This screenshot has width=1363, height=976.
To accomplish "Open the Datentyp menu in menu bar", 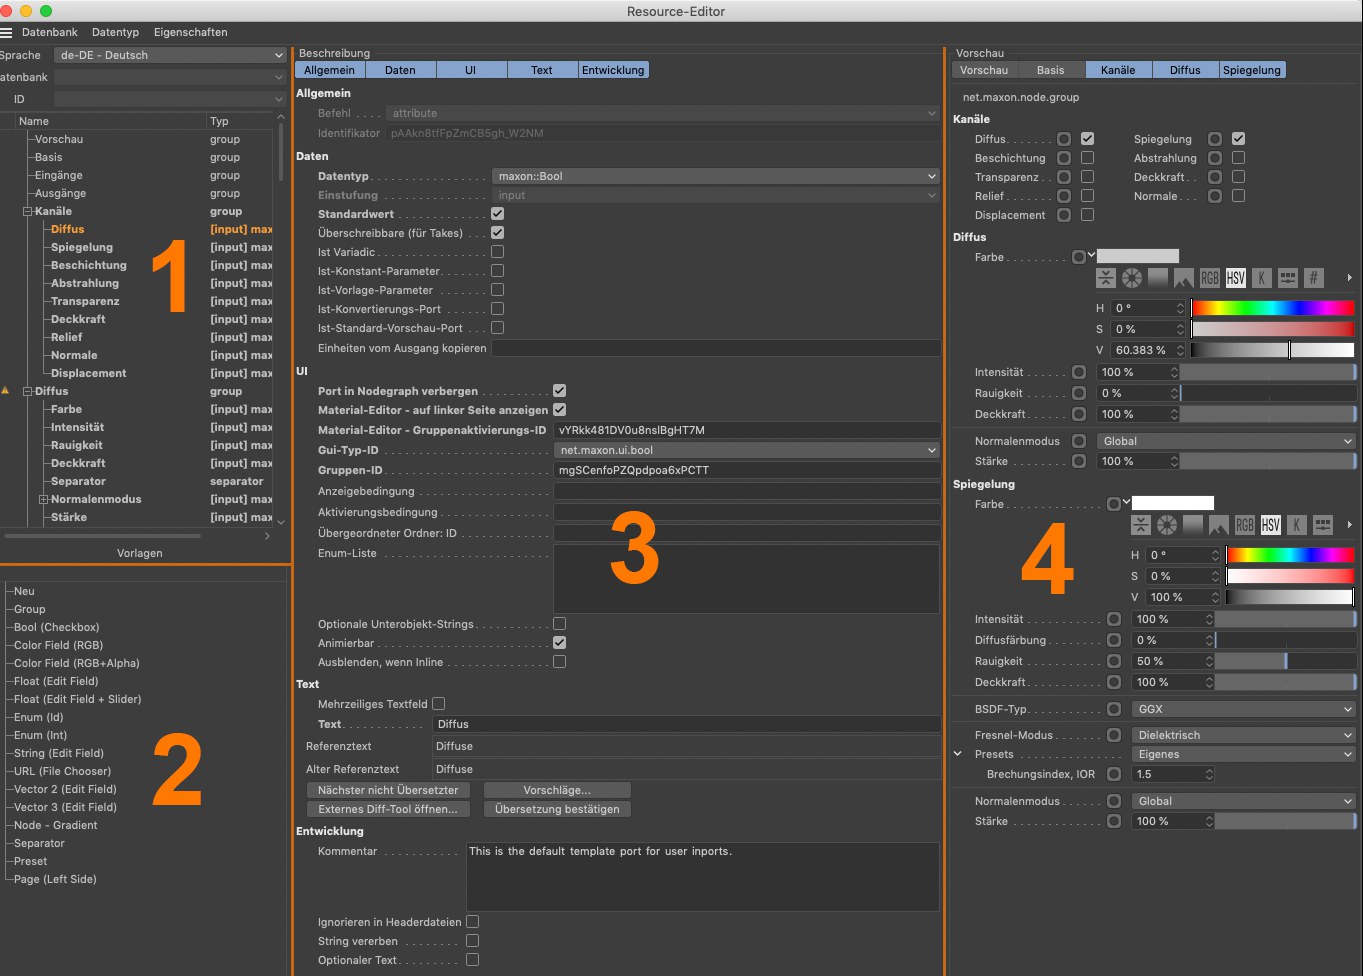I will (x=115, y=33).
